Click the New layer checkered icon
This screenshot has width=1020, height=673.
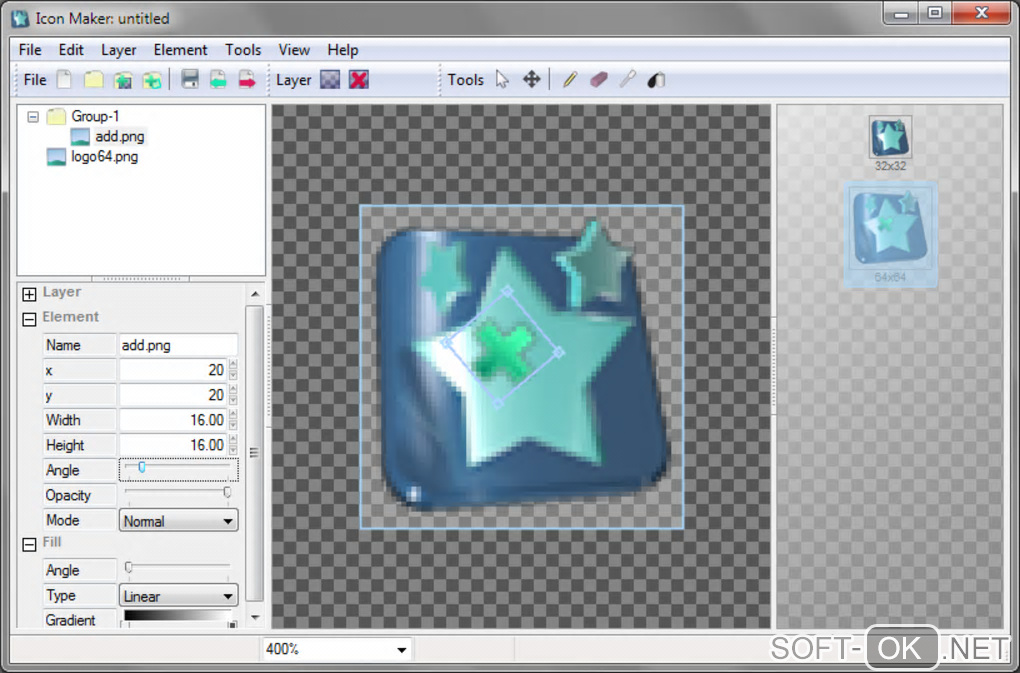[330, 80]
